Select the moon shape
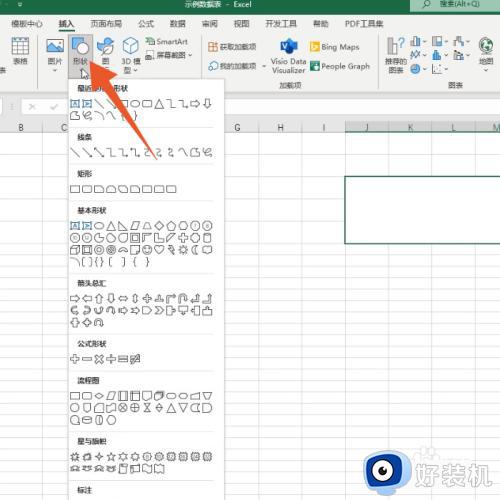The height and width of the screenshot is (500, 500). click(195, 250)
